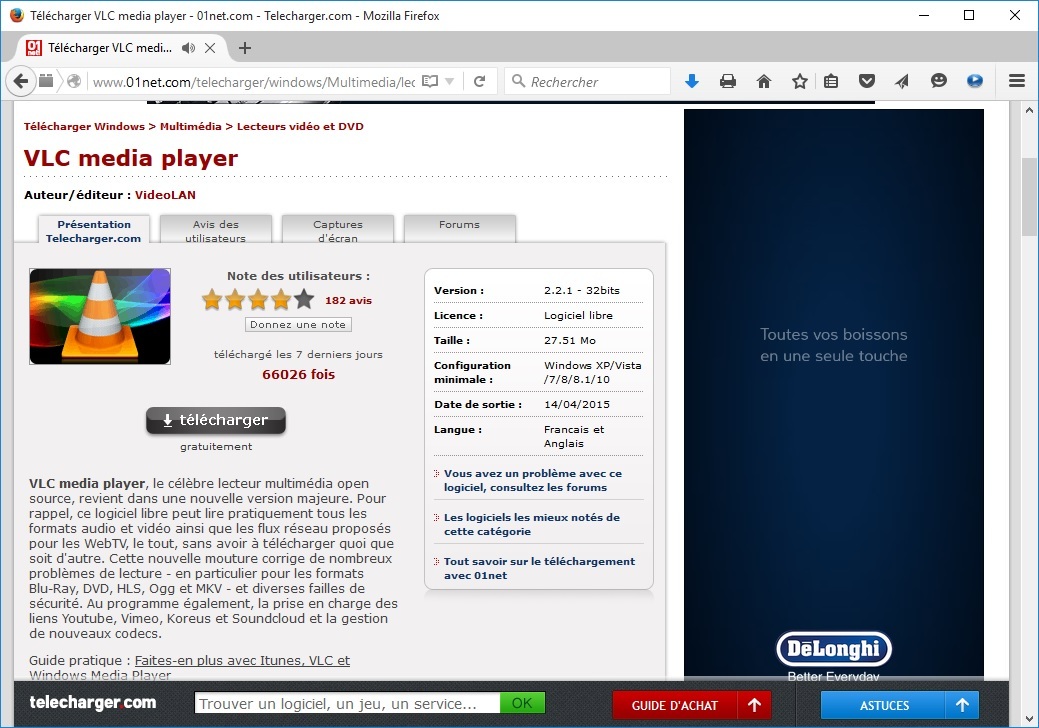Bookmark this page with the star

pos(800,81)
